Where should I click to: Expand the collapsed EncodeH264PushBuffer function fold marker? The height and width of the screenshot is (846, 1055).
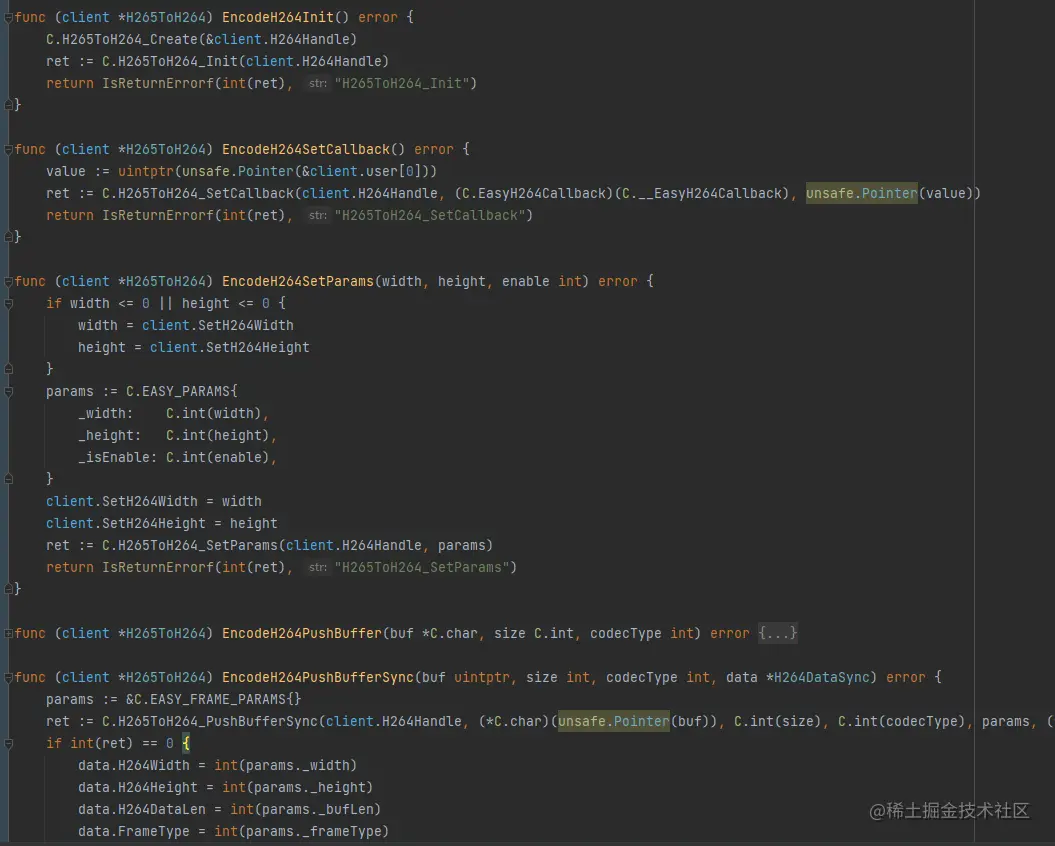click(8, 634)
